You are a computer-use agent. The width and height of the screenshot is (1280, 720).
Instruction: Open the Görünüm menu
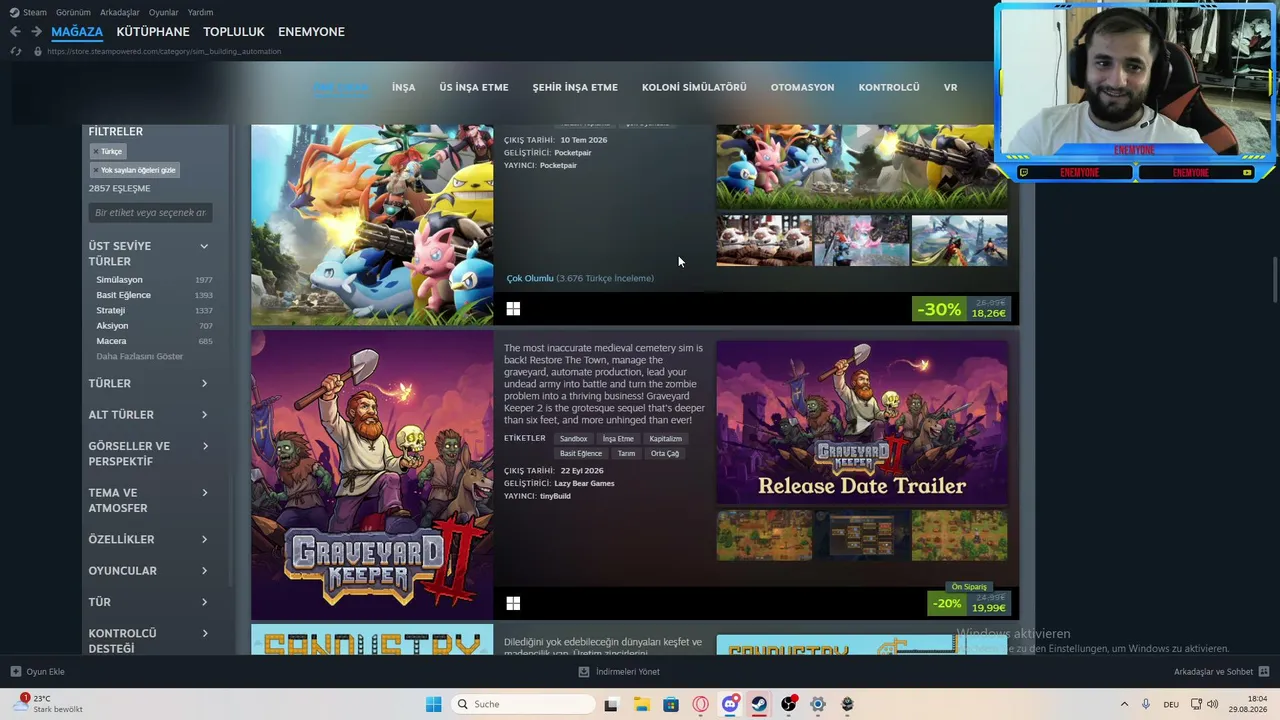click(73, 12)
